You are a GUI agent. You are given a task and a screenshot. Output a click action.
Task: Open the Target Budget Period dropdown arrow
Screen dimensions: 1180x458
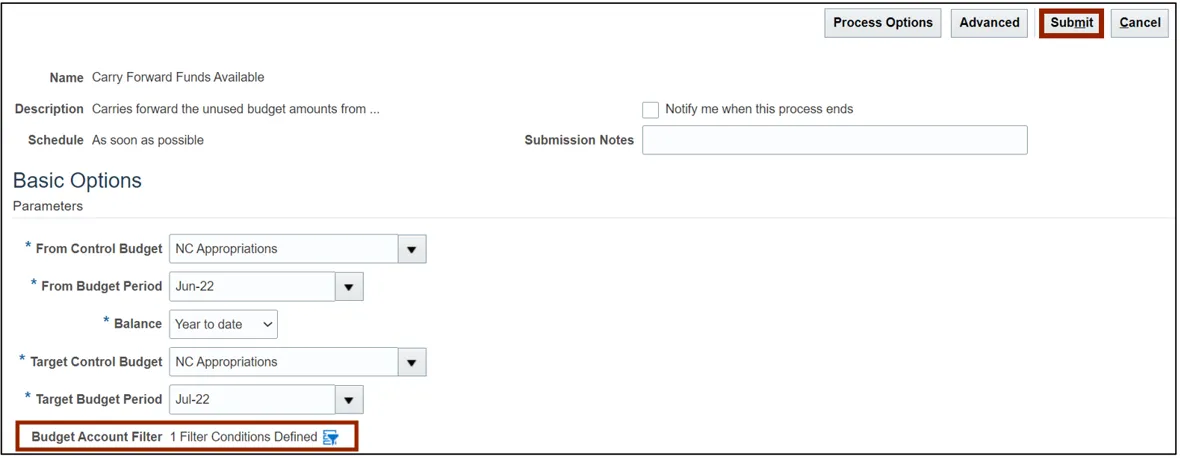coord(348,400)
